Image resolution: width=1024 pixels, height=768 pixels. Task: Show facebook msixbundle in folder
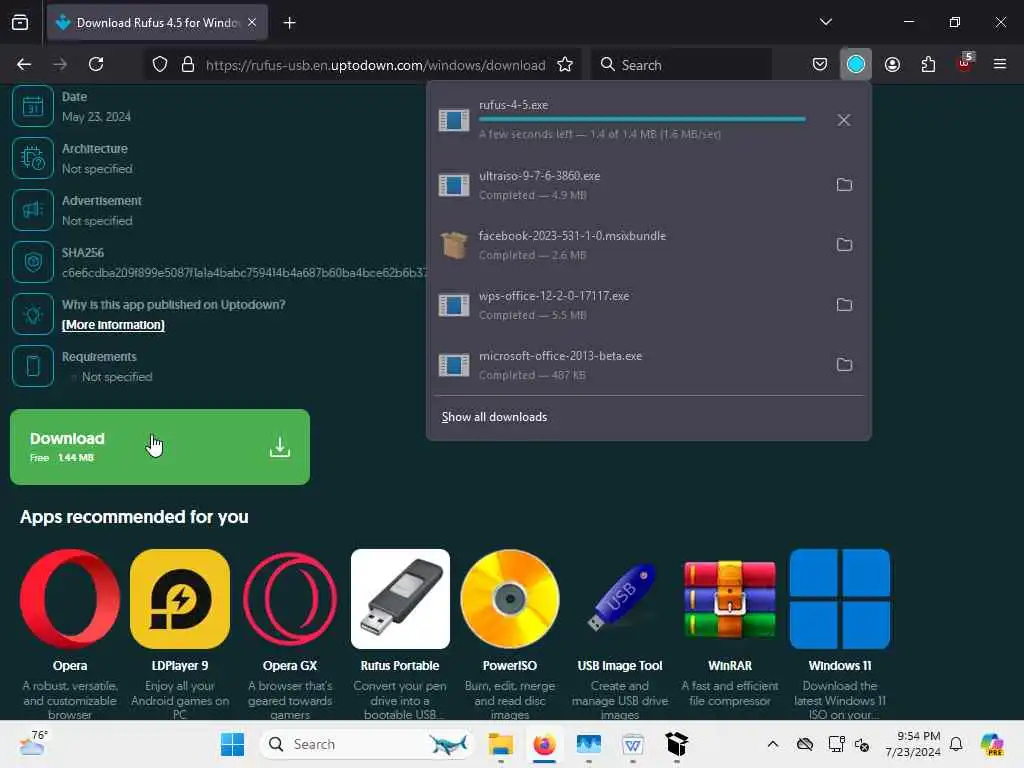[844, 244]
